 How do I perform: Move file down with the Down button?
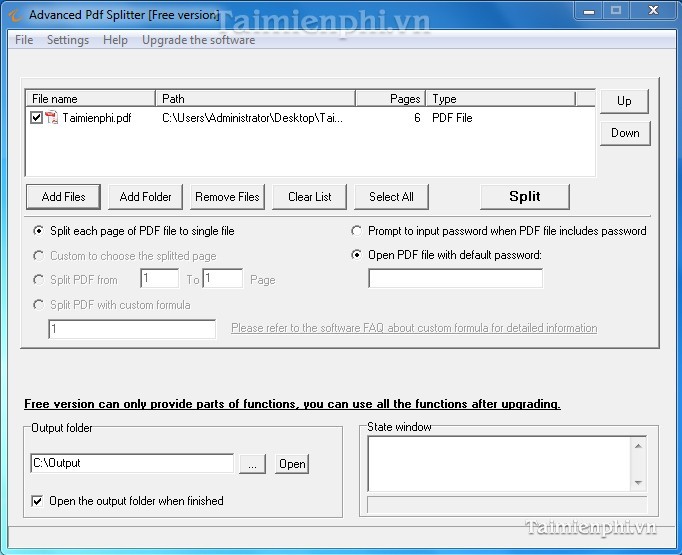tap(625, 133)
